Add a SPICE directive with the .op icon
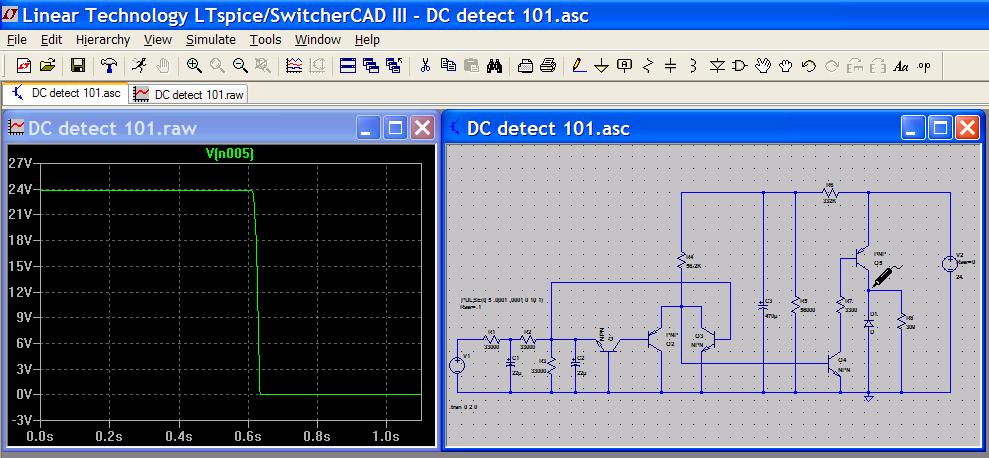The image size is (989, 458). (923, 65)
